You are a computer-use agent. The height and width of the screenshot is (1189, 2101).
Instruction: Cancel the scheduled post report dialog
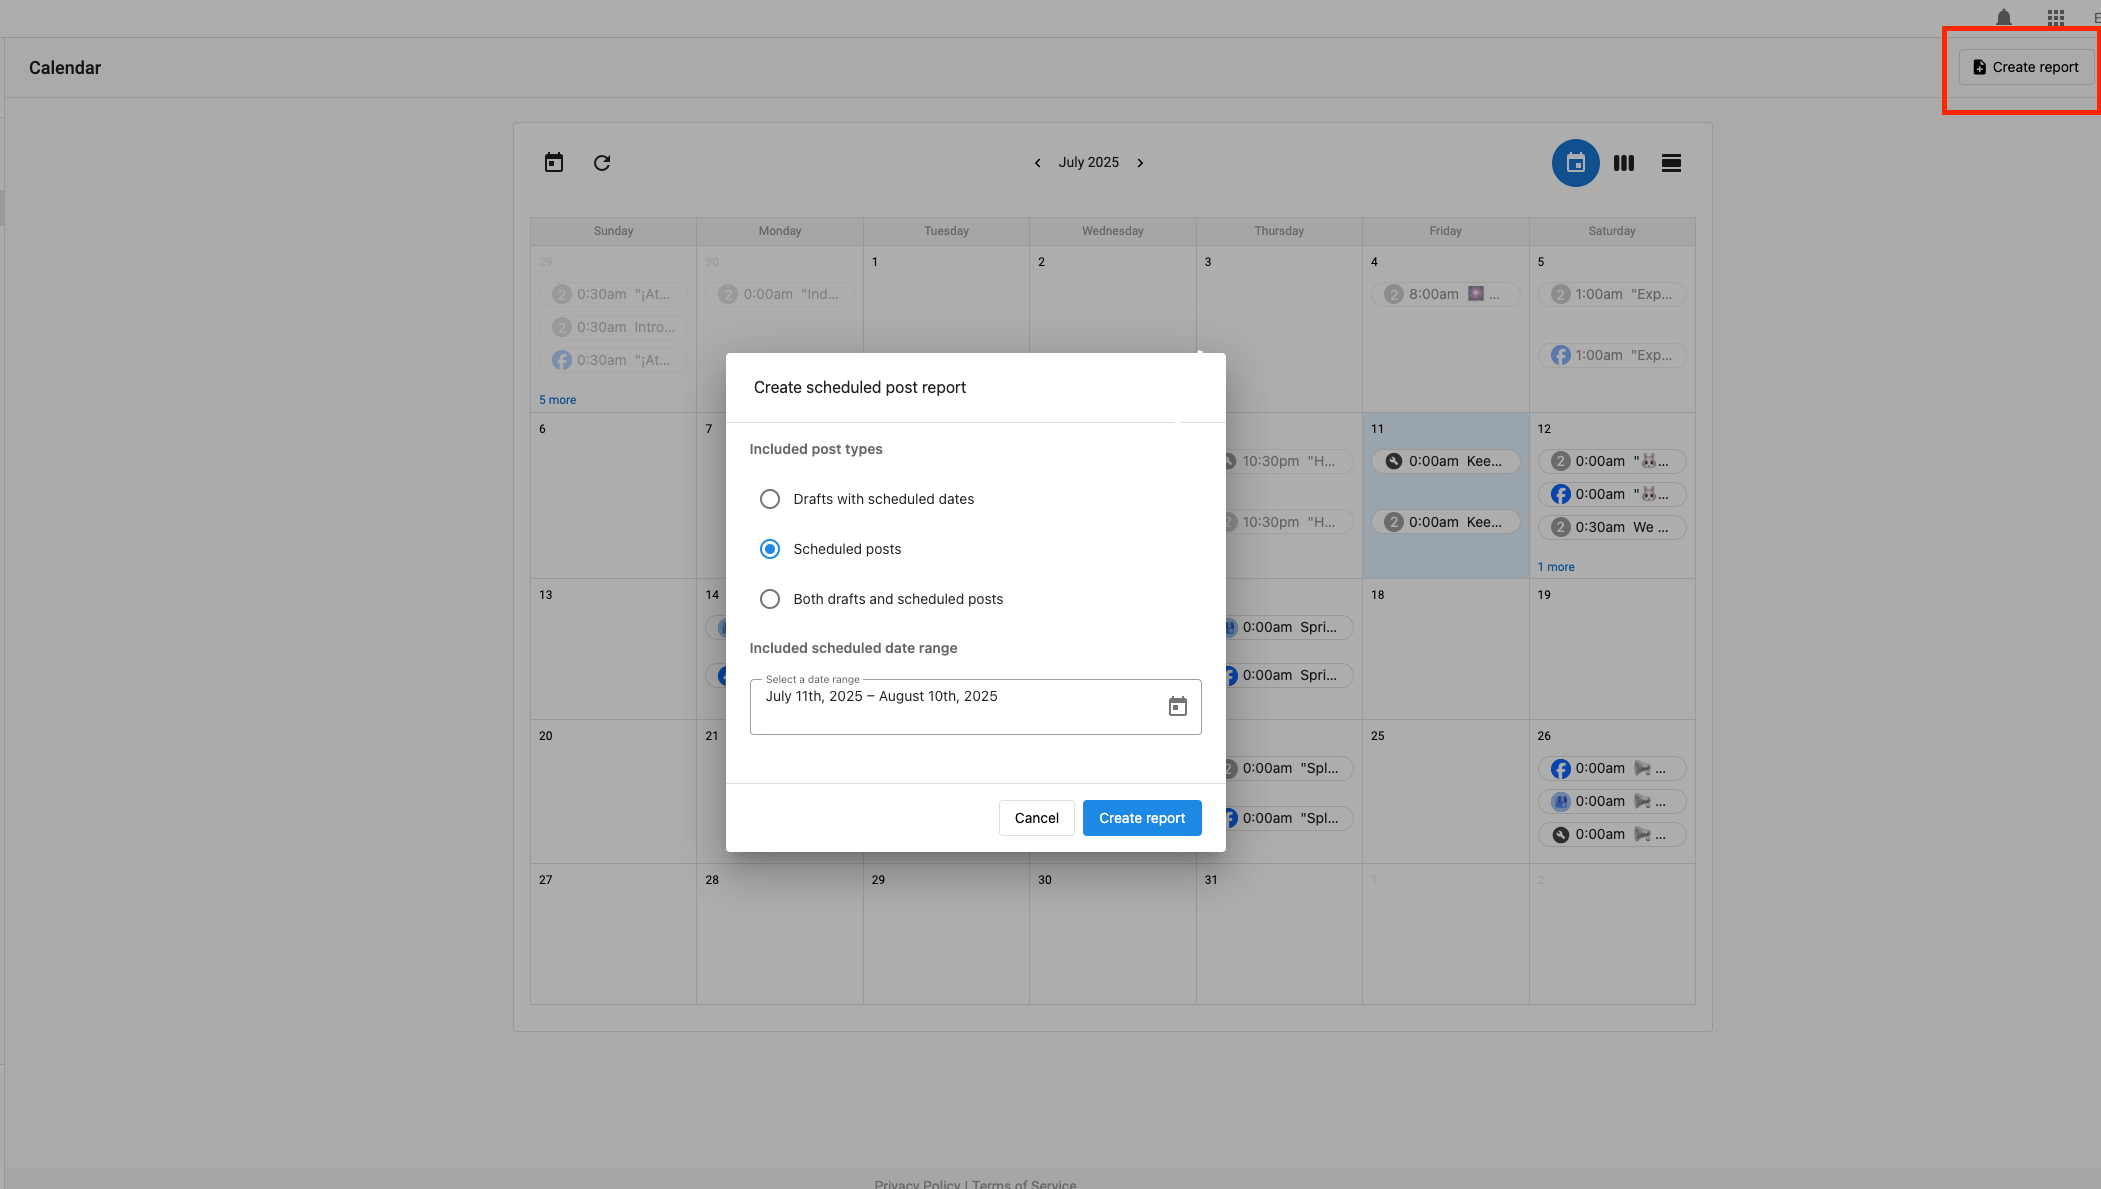click(x=1036, y=817)
